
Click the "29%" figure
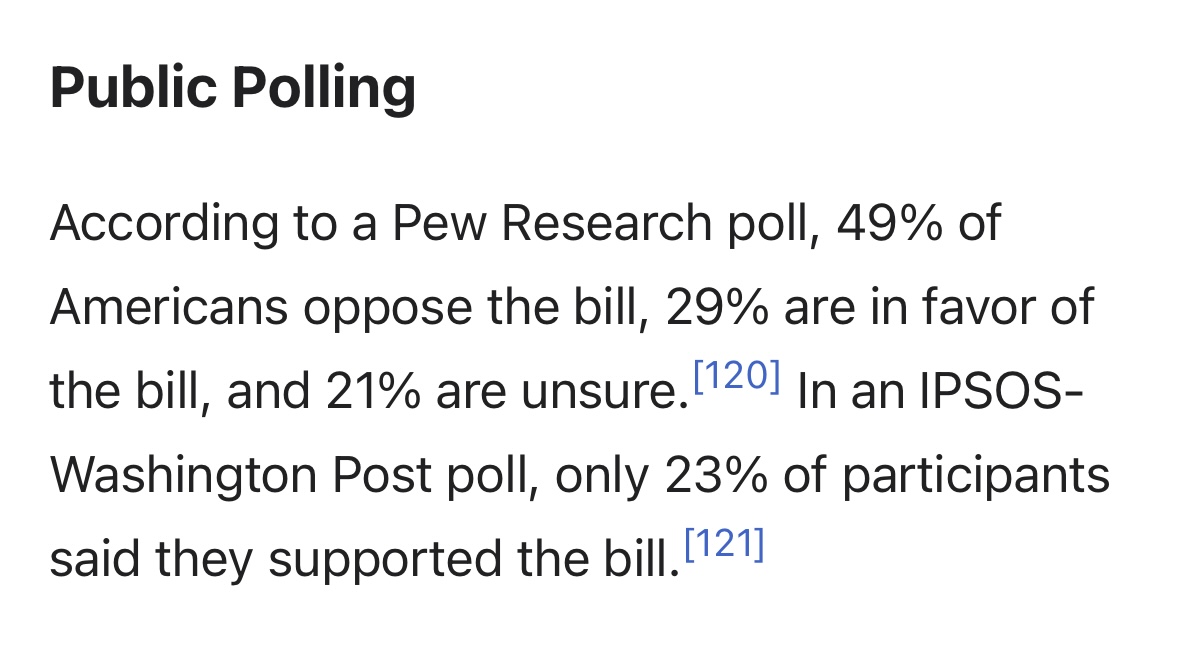tap(717, 308)
